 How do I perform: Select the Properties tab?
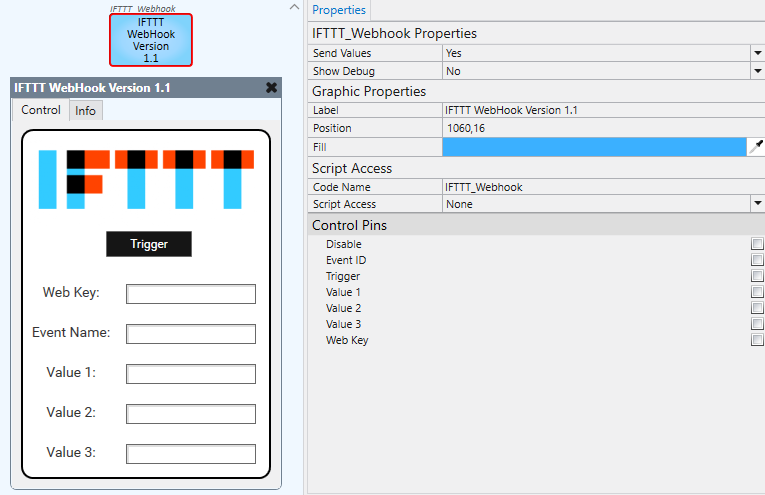coord(339,10)
